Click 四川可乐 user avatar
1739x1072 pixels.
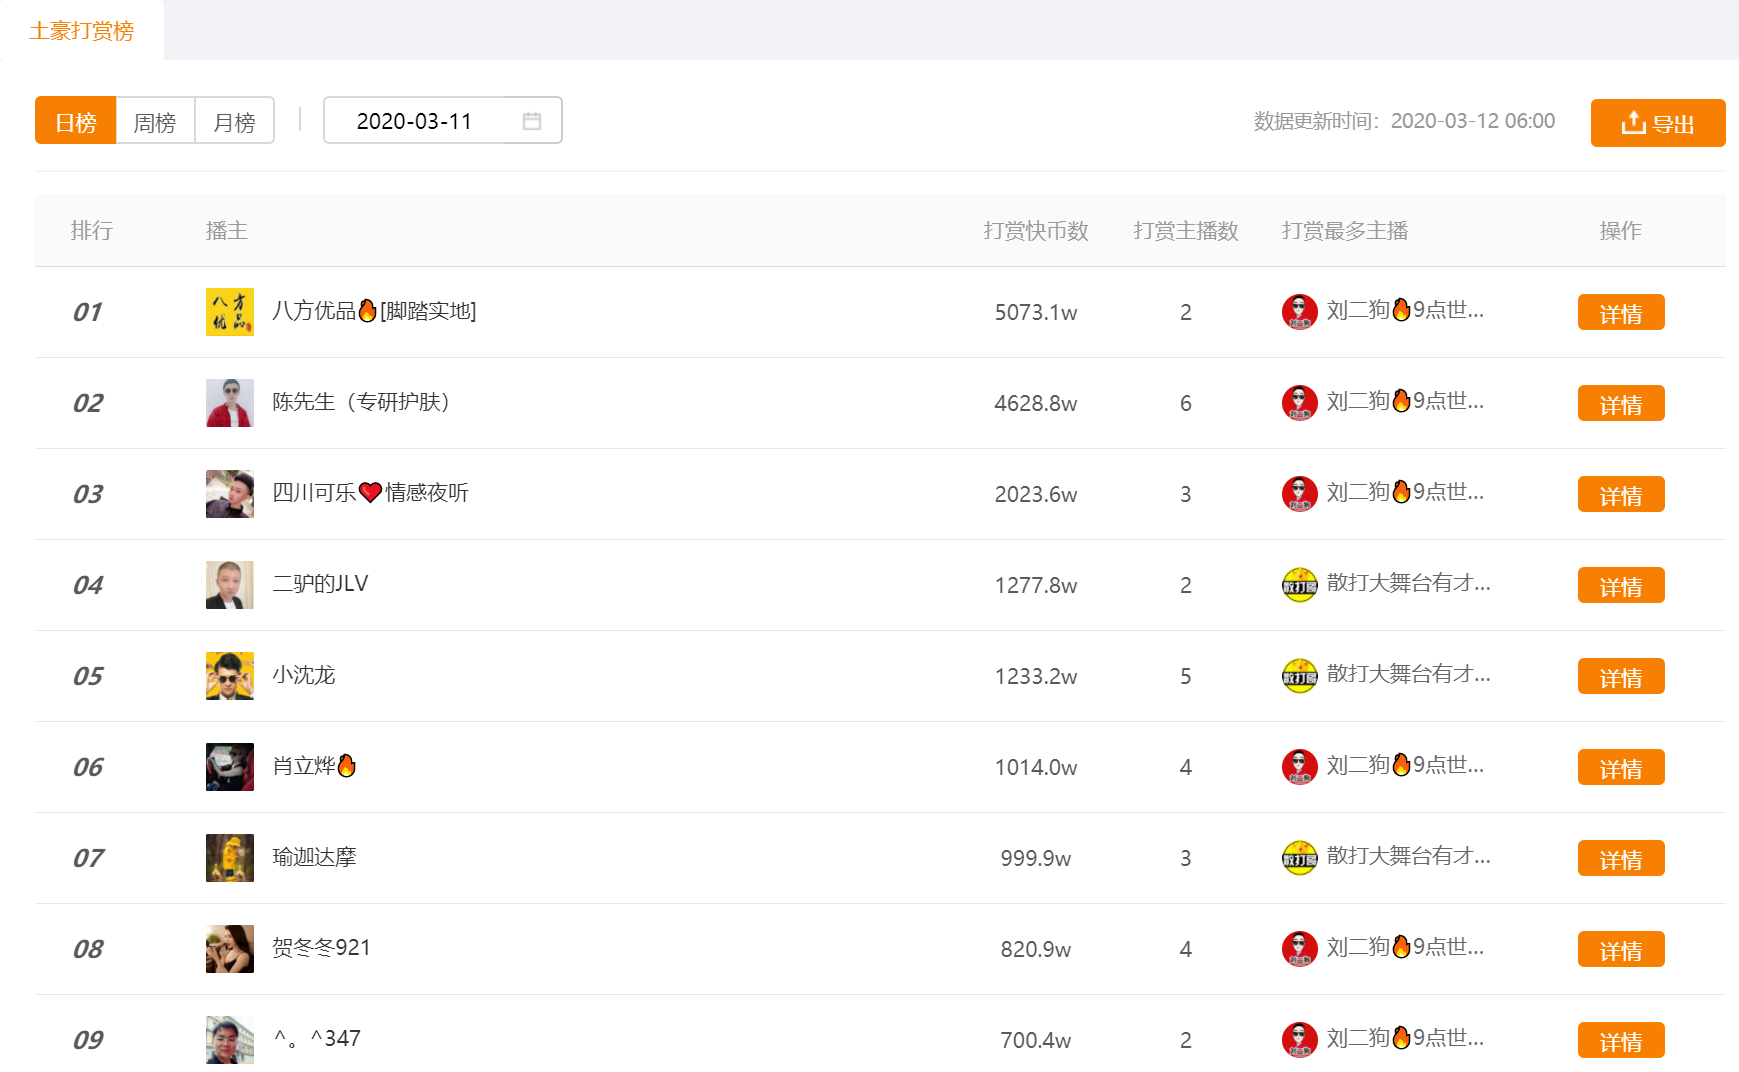tap(229, 494)
